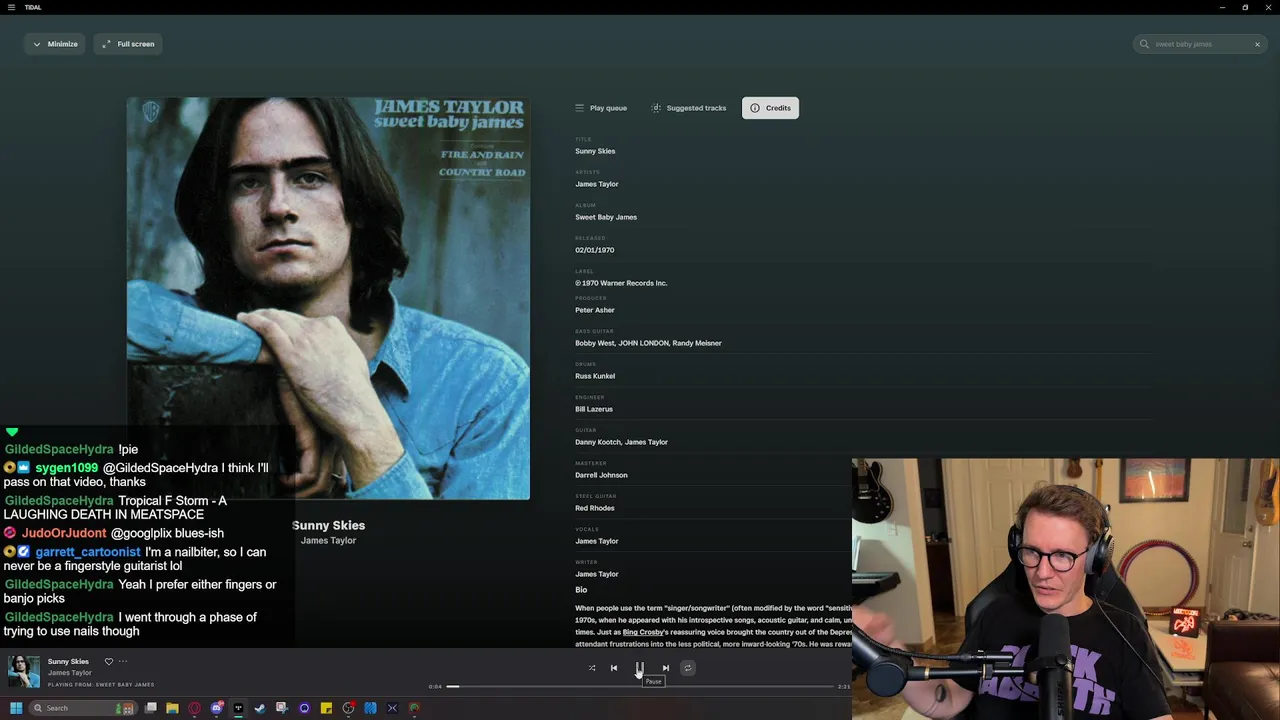Click masterer Darrell Johnson credit

601,475
